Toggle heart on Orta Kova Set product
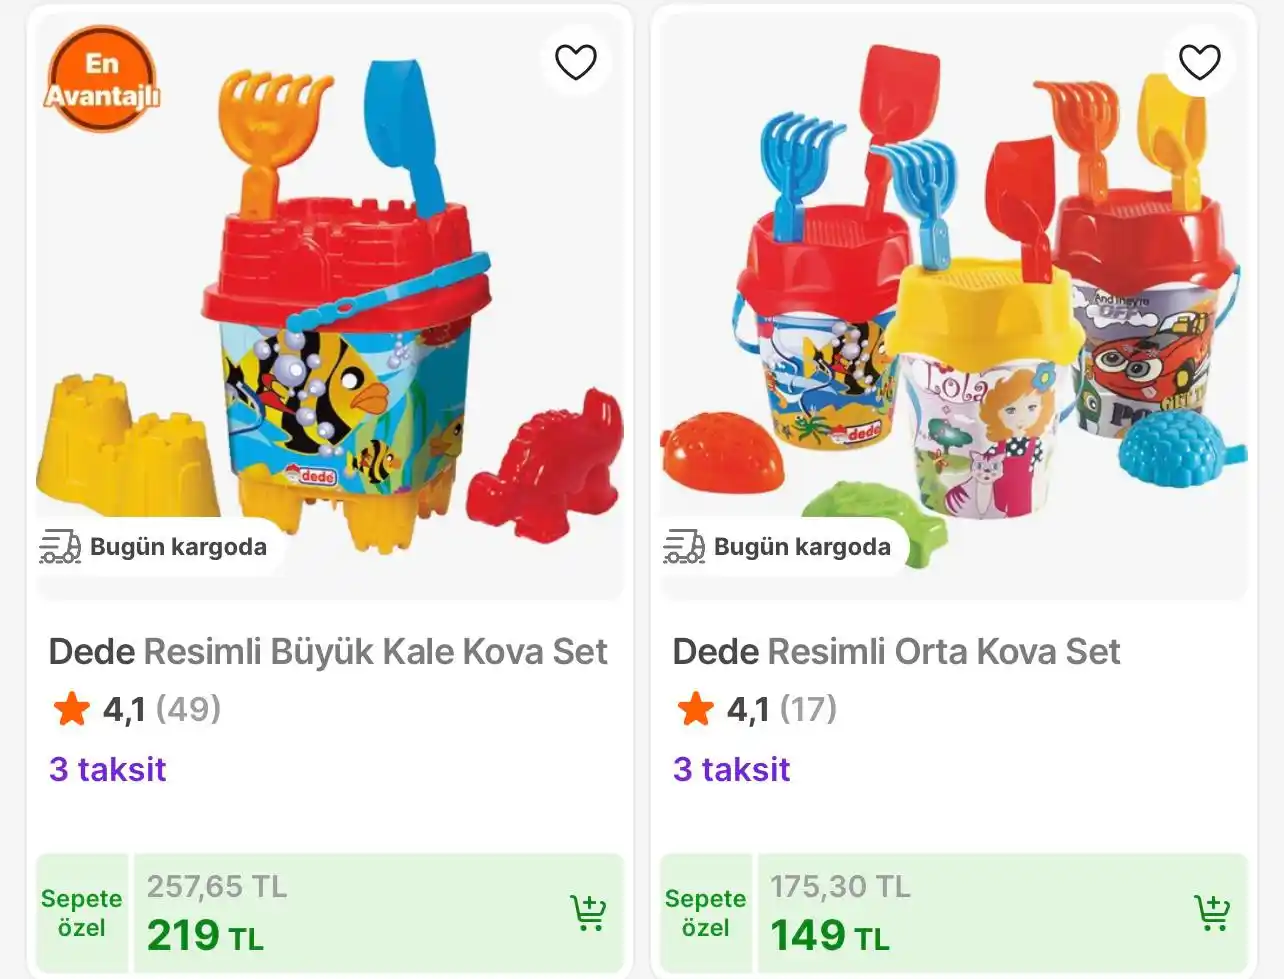Image resolution: width=1284 pixels, height=979 pixels. tap(1200, 62)
